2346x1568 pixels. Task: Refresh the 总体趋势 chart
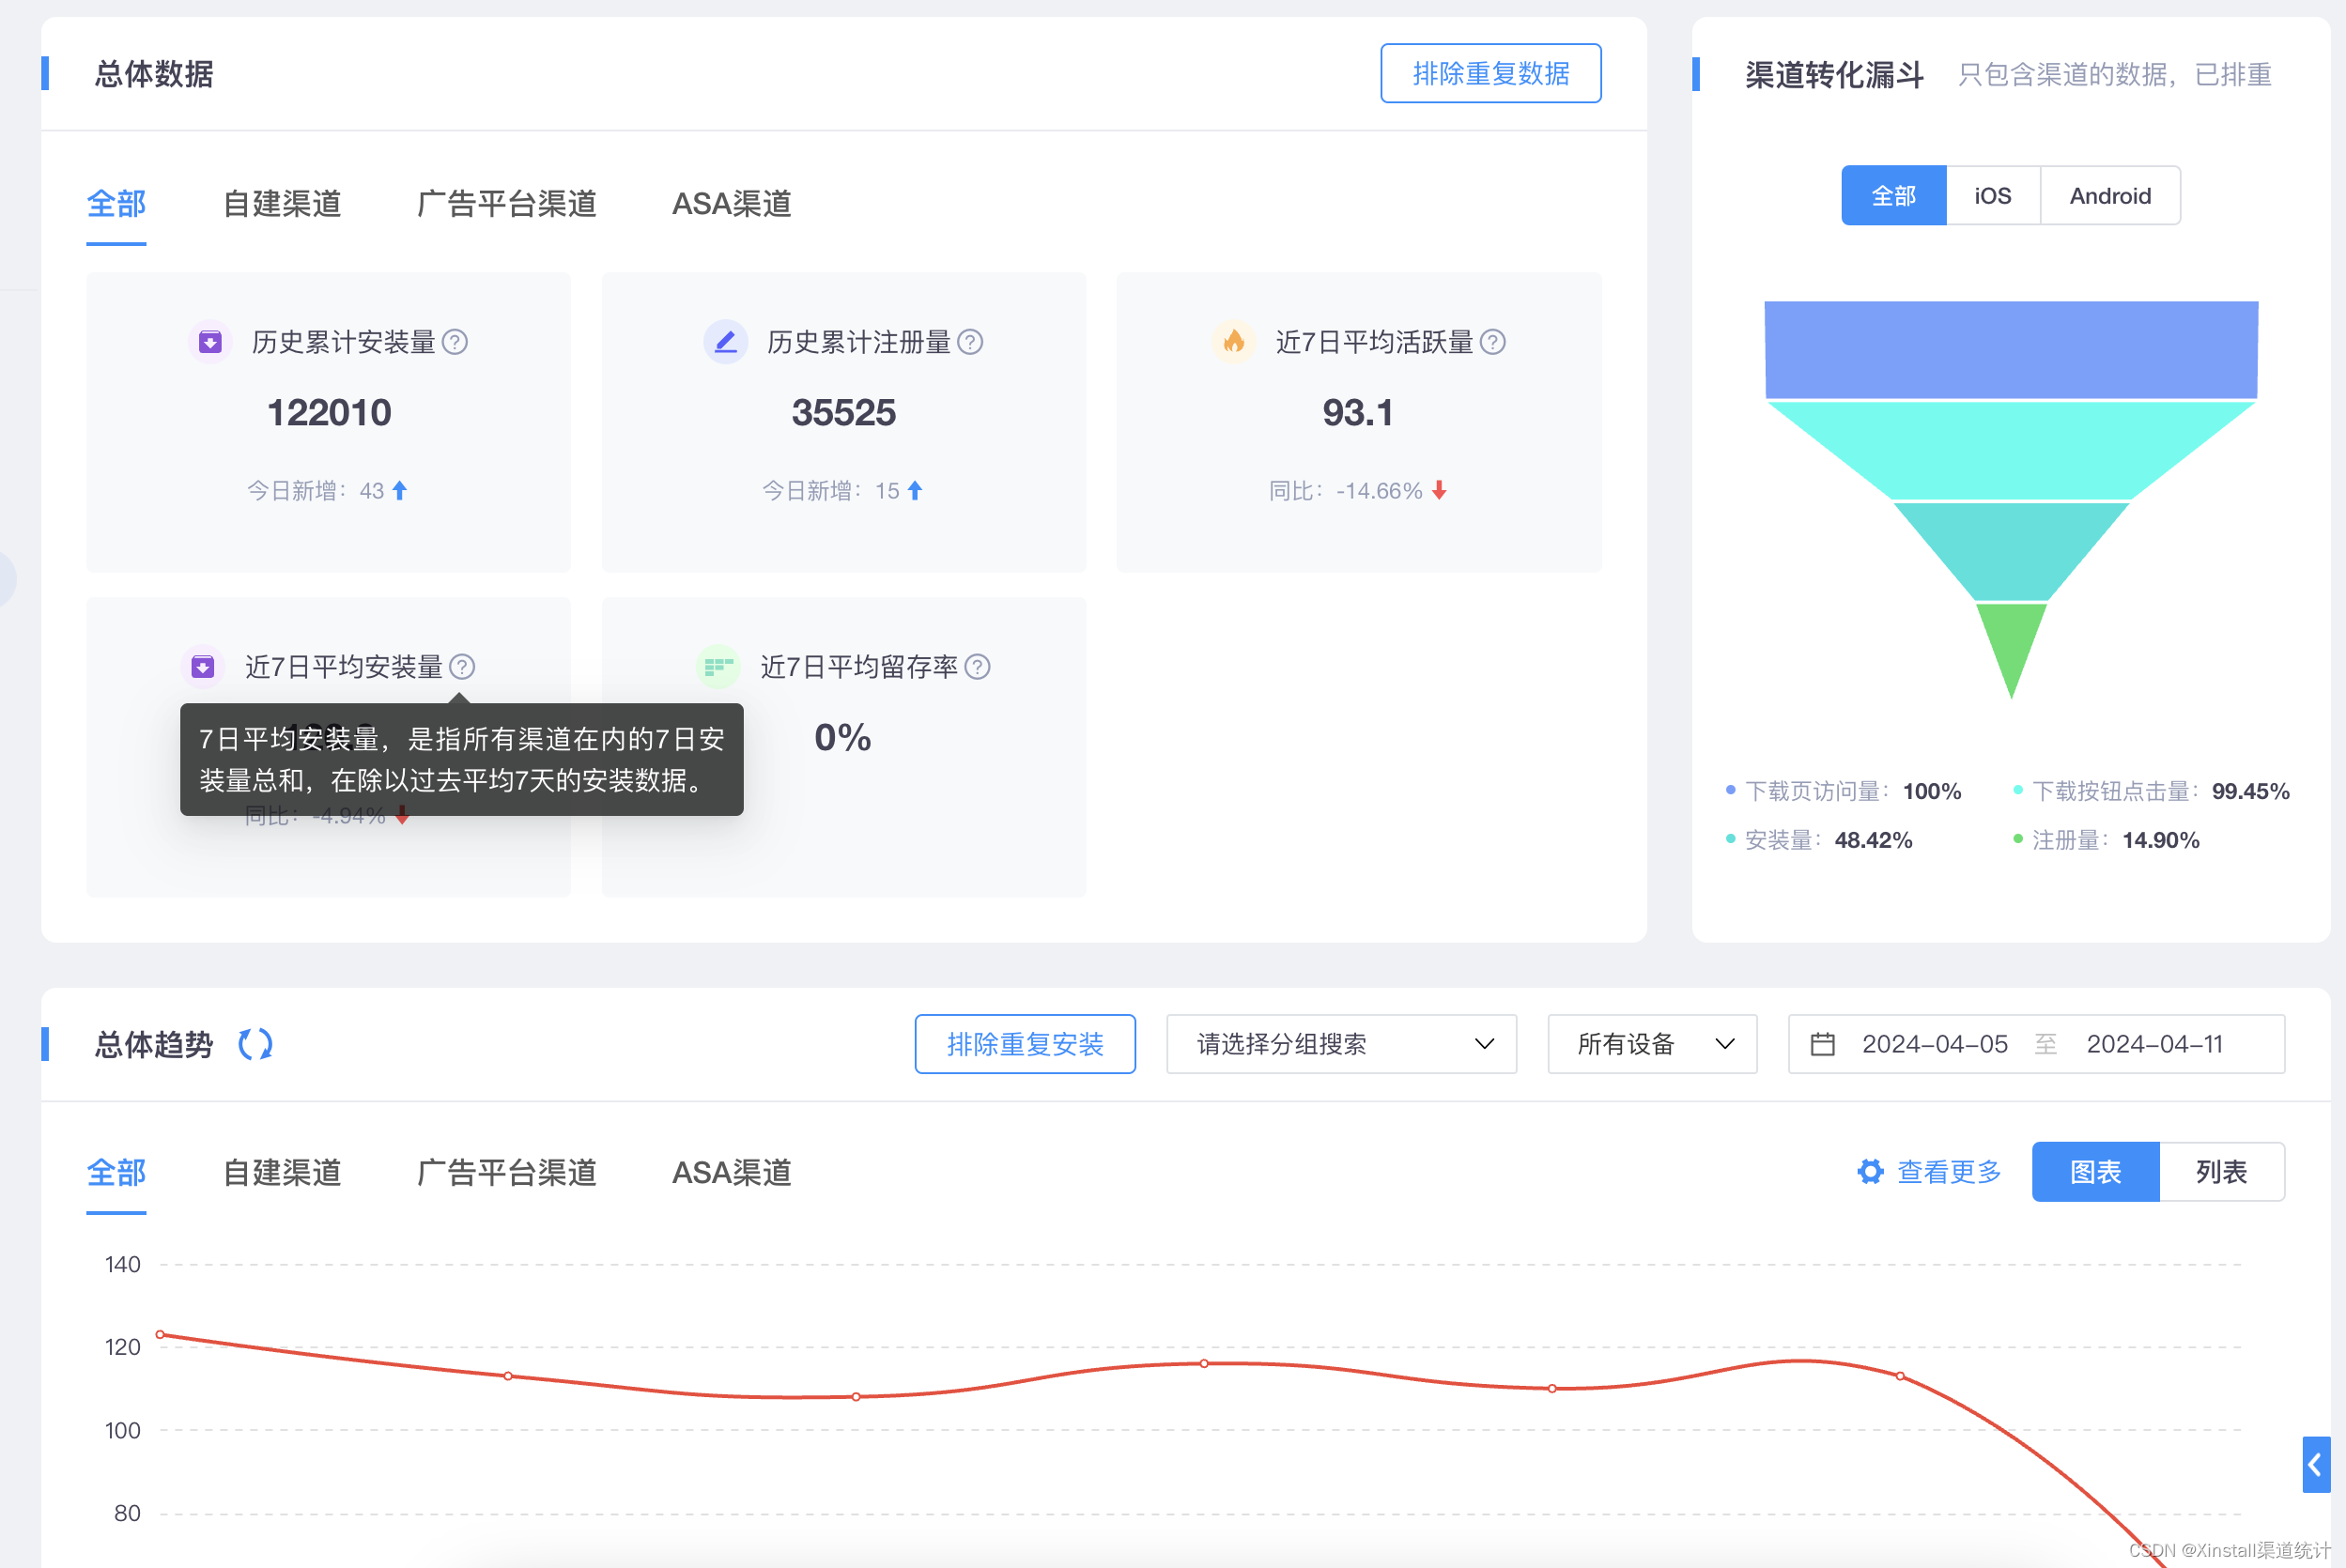(x=255, y=1044)
